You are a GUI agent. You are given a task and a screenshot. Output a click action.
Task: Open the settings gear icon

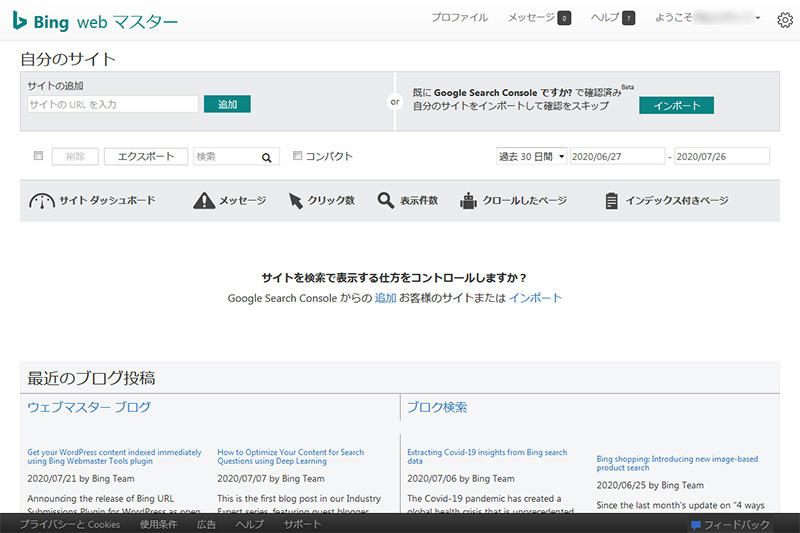click(785, 20)
